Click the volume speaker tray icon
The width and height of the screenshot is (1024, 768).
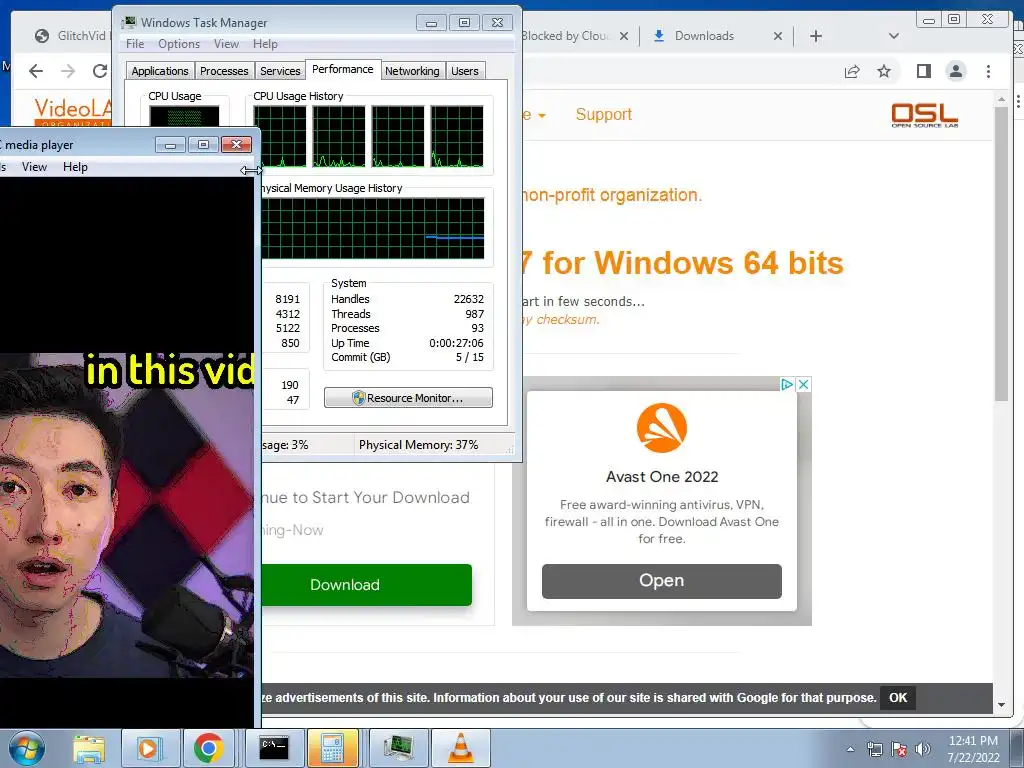[923, 749]
